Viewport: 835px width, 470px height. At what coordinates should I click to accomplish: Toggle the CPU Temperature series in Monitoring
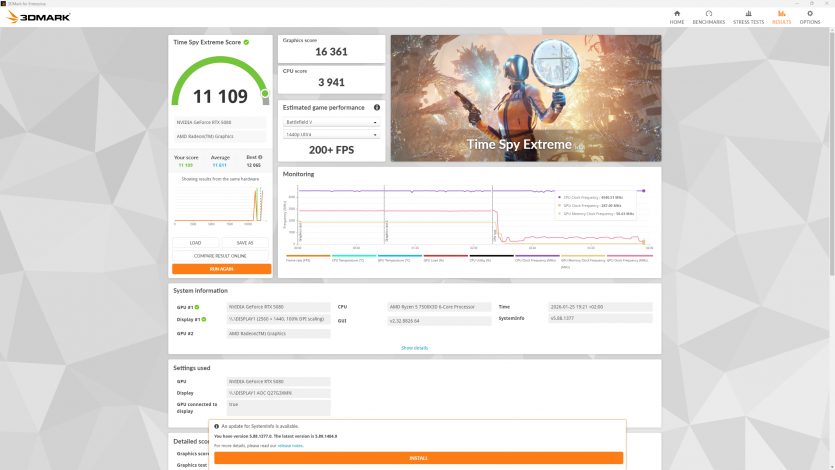coord(344,258)
